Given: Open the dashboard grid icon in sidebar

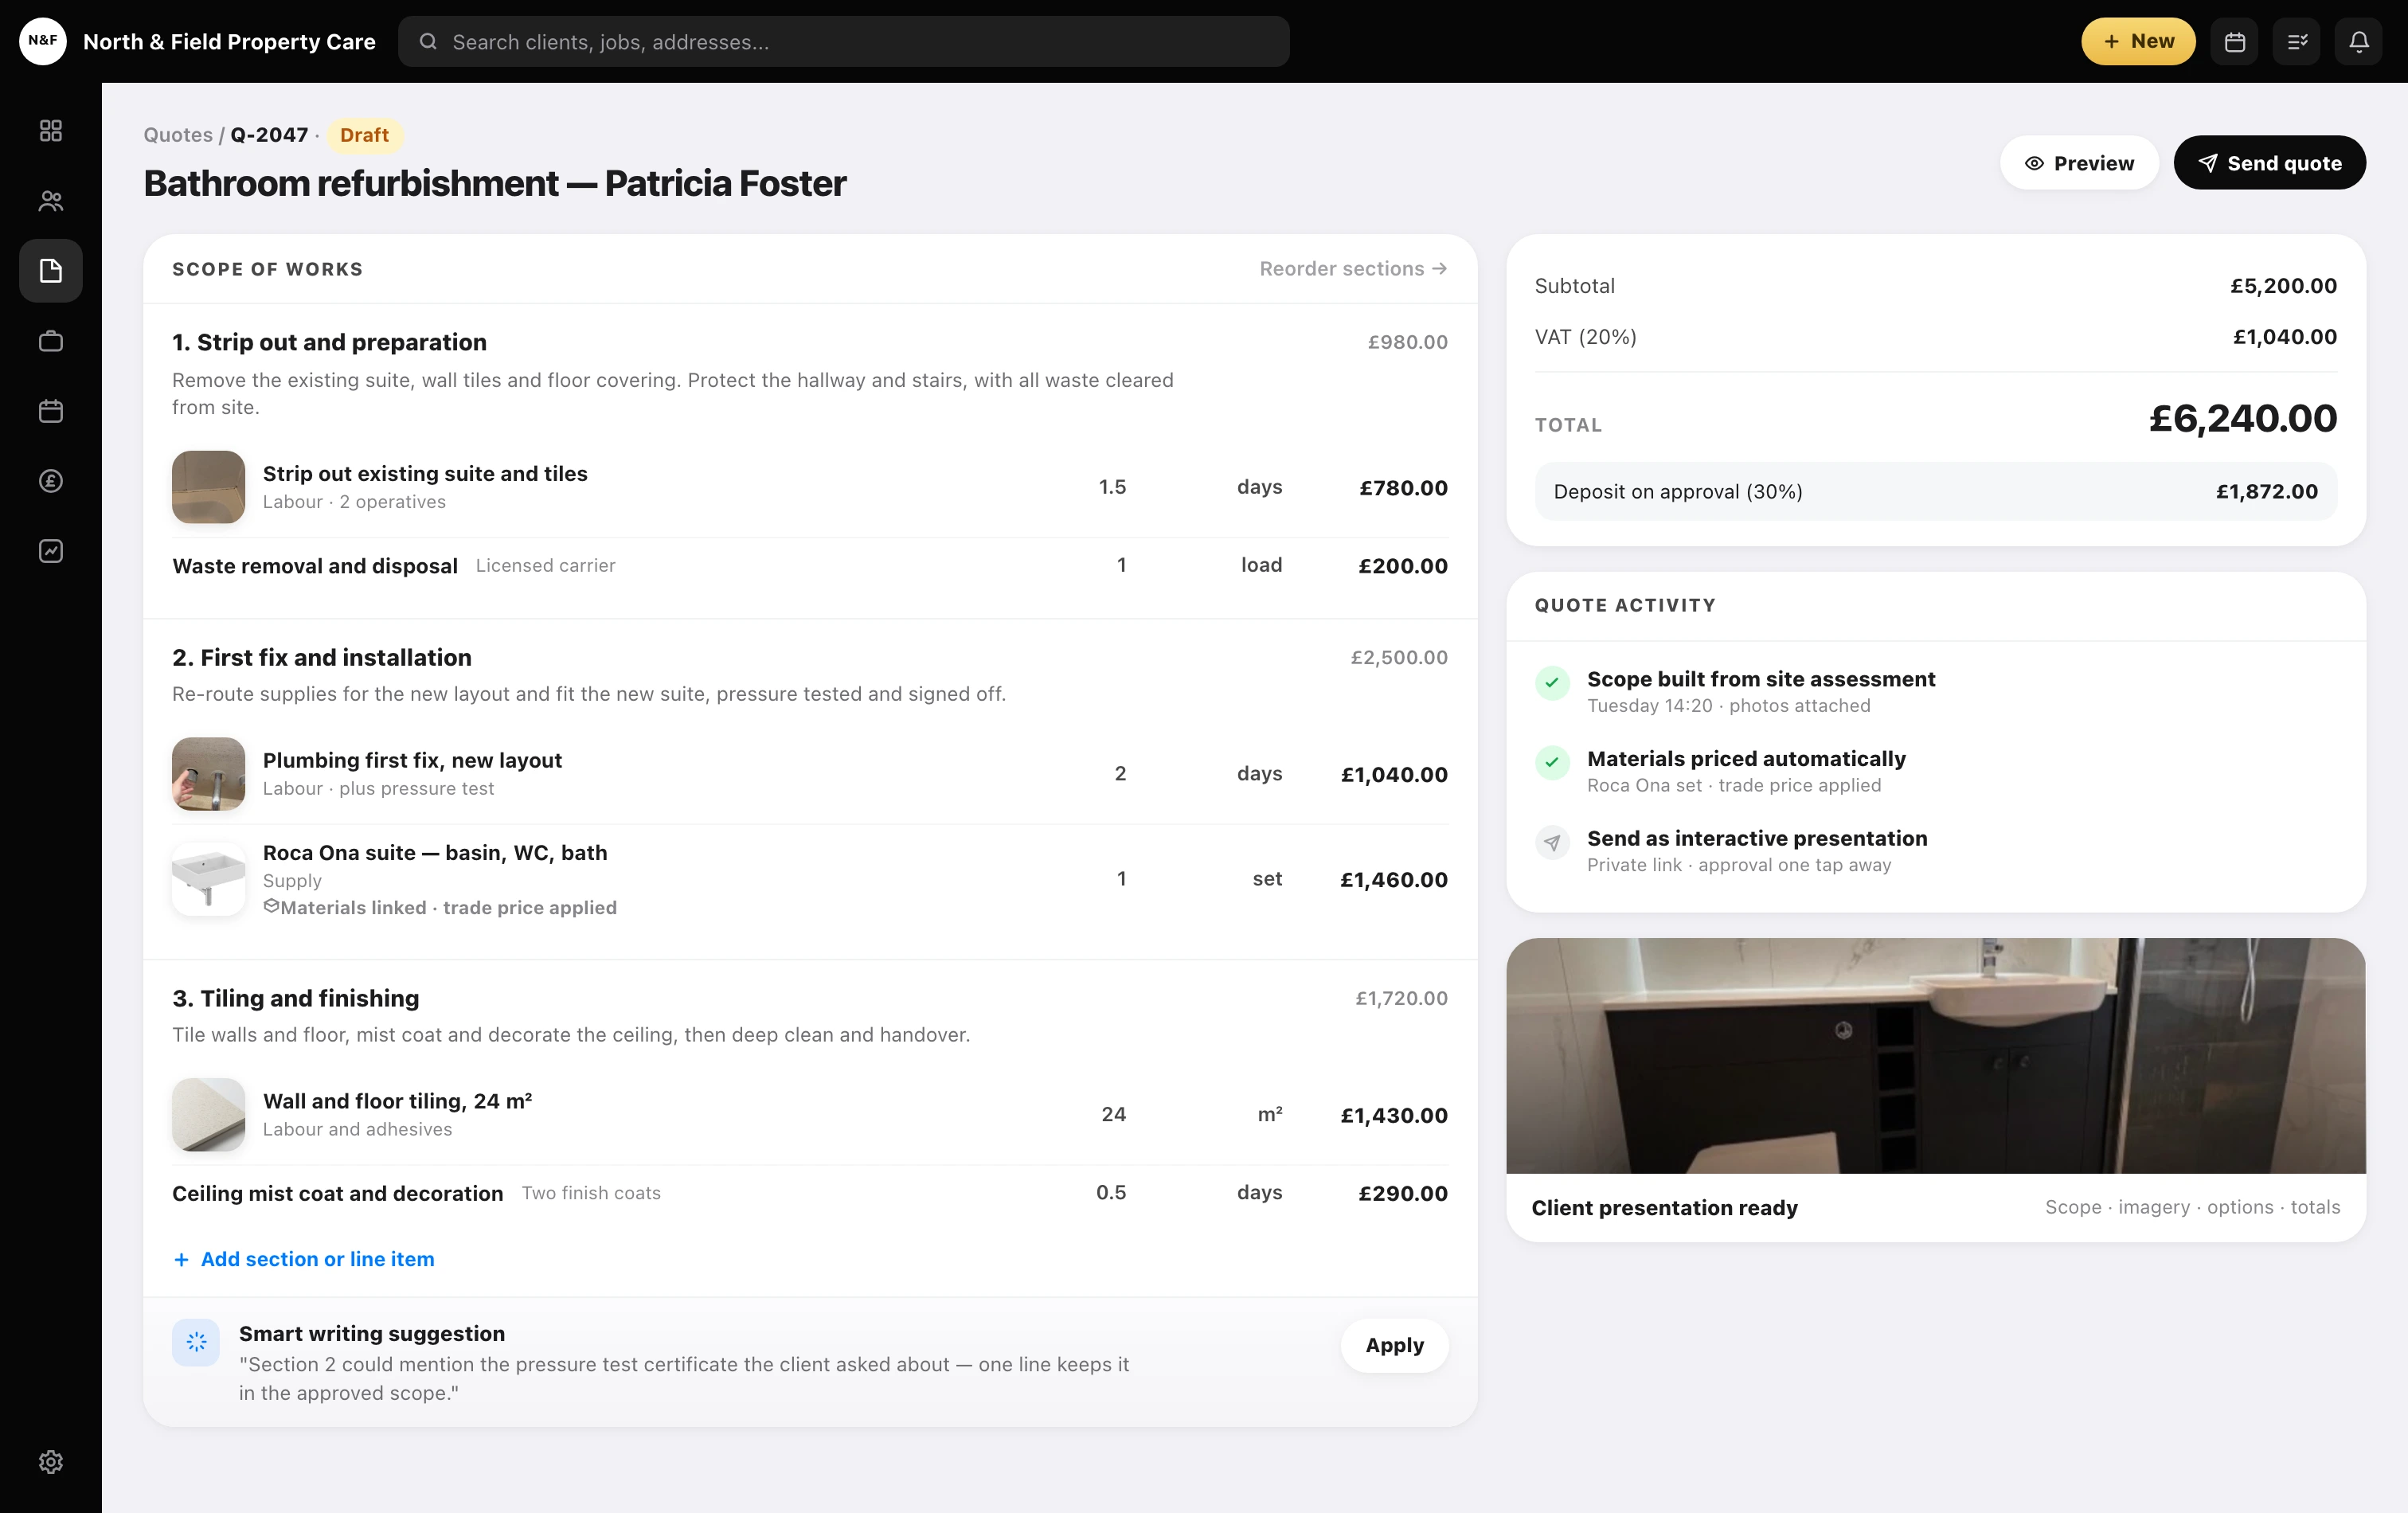Looking at the screenshot, I should (x=51, y=131).
